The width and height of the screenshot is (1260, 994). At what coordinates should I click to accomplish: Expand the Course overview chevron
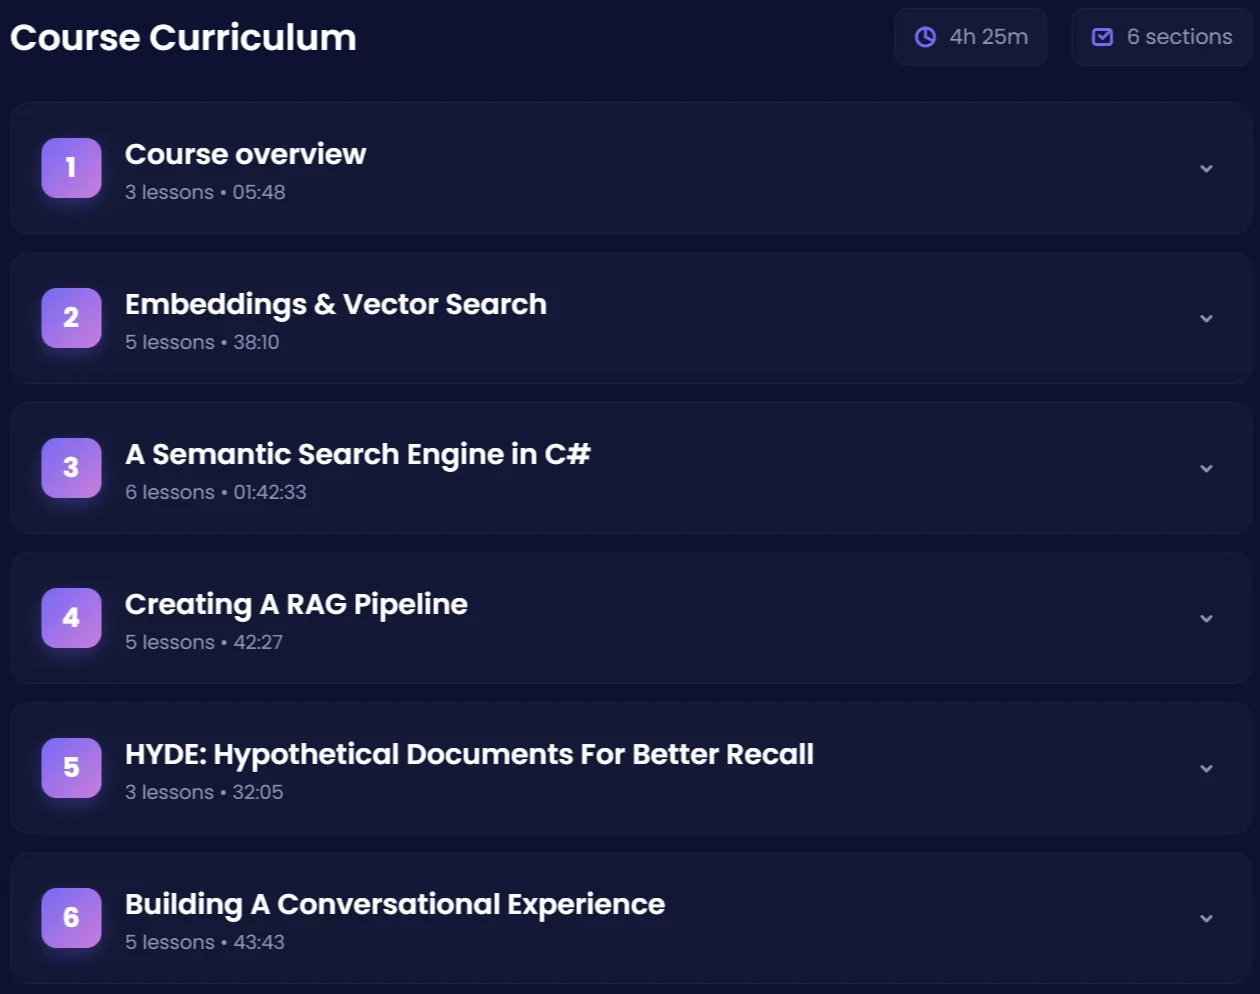[x=1206, y=169]
